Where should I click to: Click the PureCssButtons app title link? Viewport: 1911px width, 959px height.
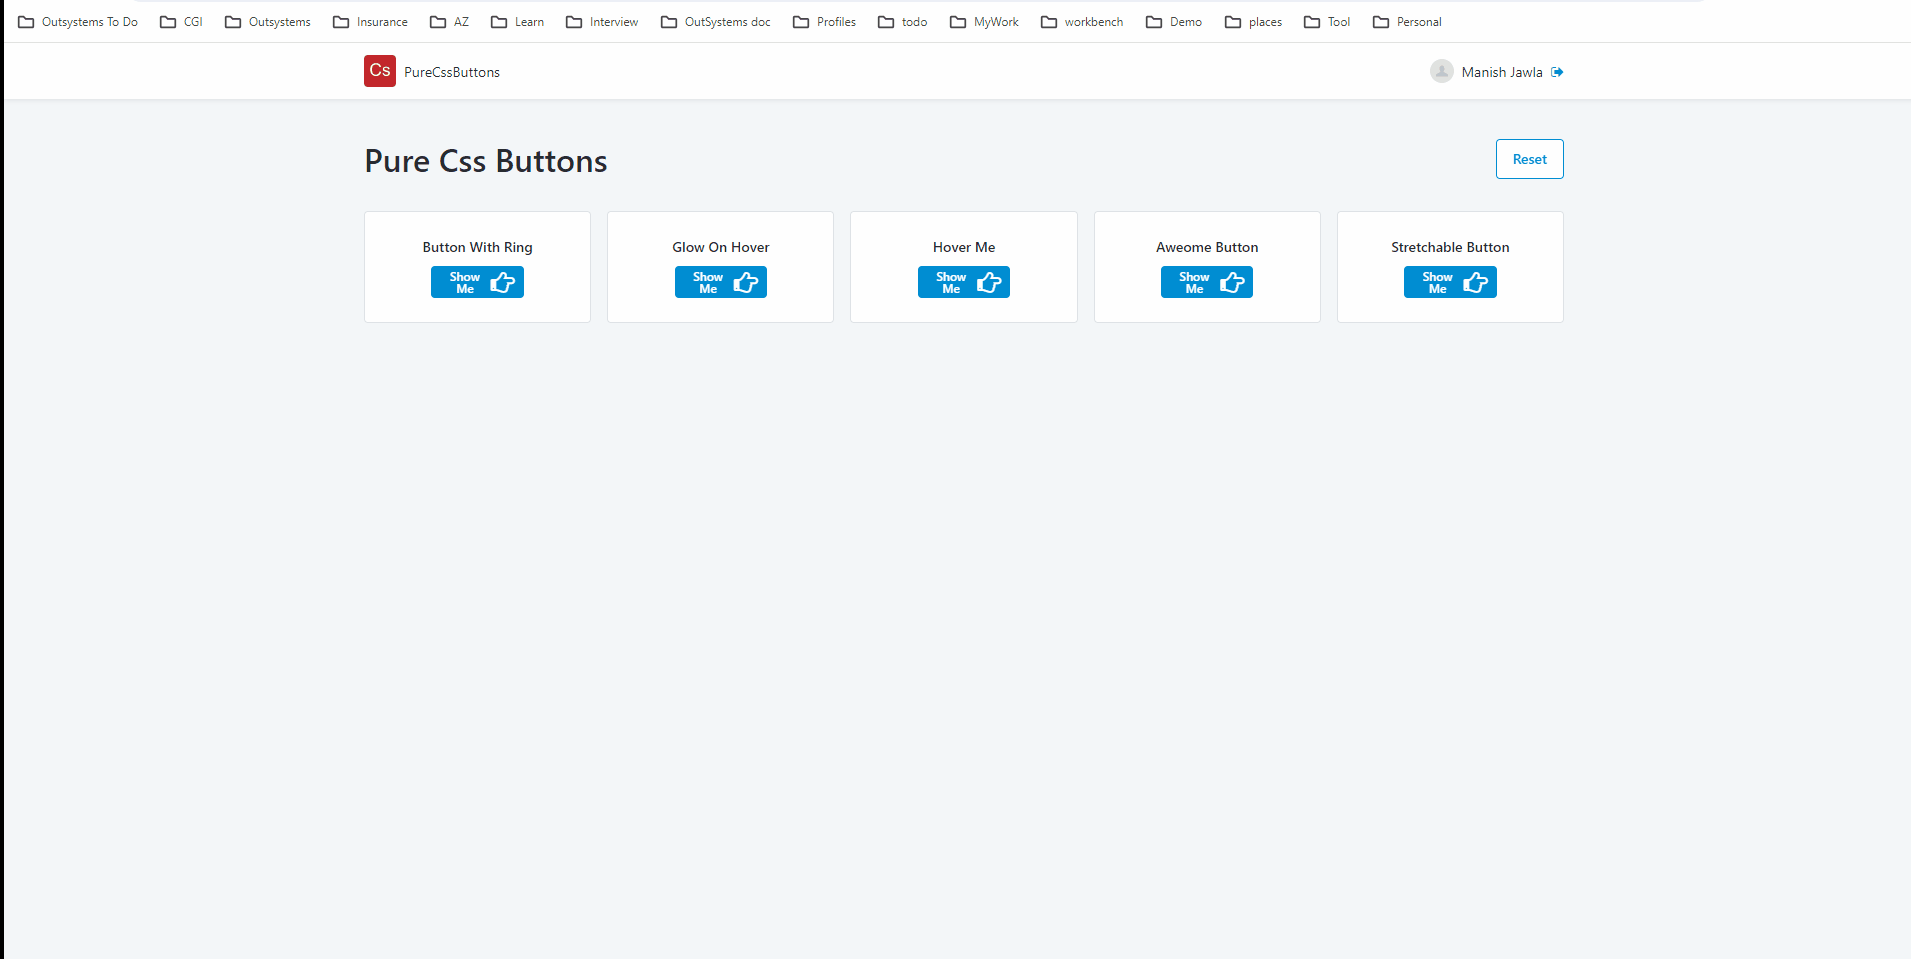[x=452, y=72]
